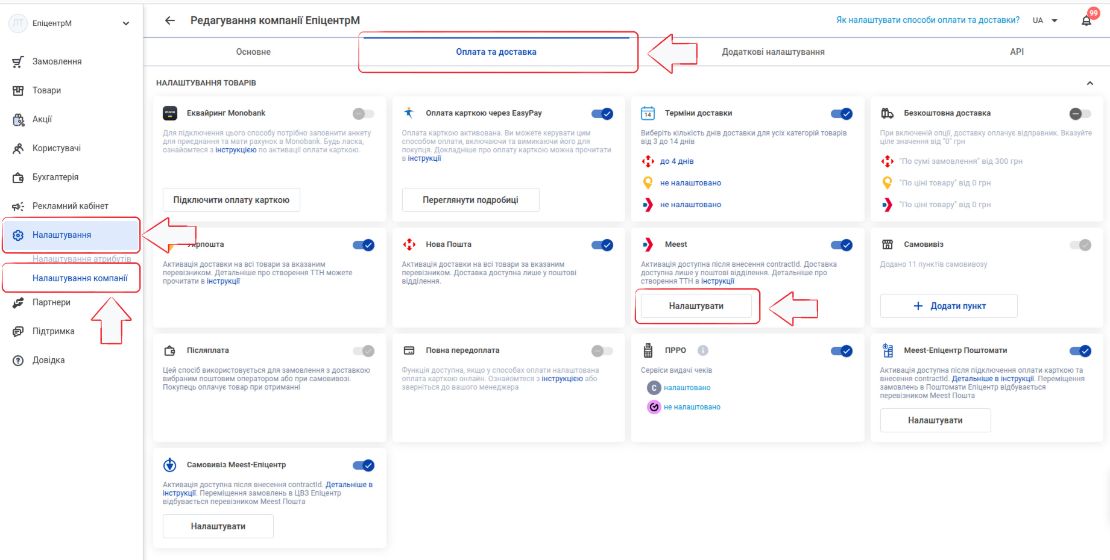This screenshot has height=560, width=1110.
Task: Toggle the Meest delivery switch
Action: point(842,245)
